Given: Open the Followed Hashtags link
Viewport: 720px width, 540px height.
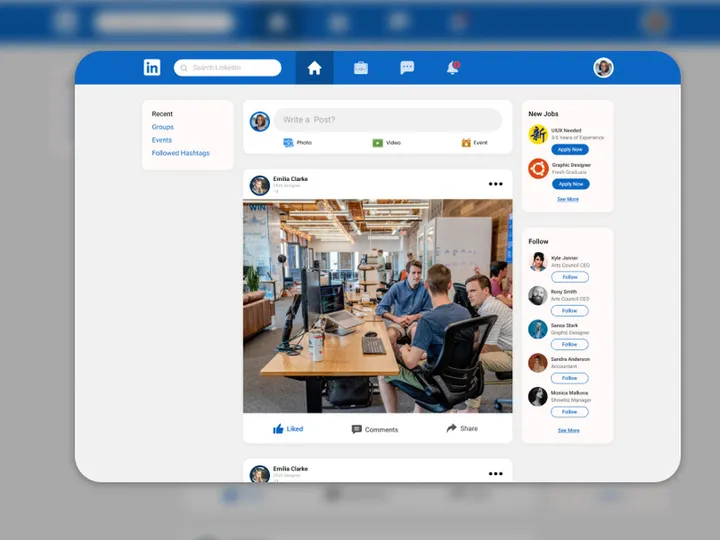Looking at the screenshot, I should point(180,153).
